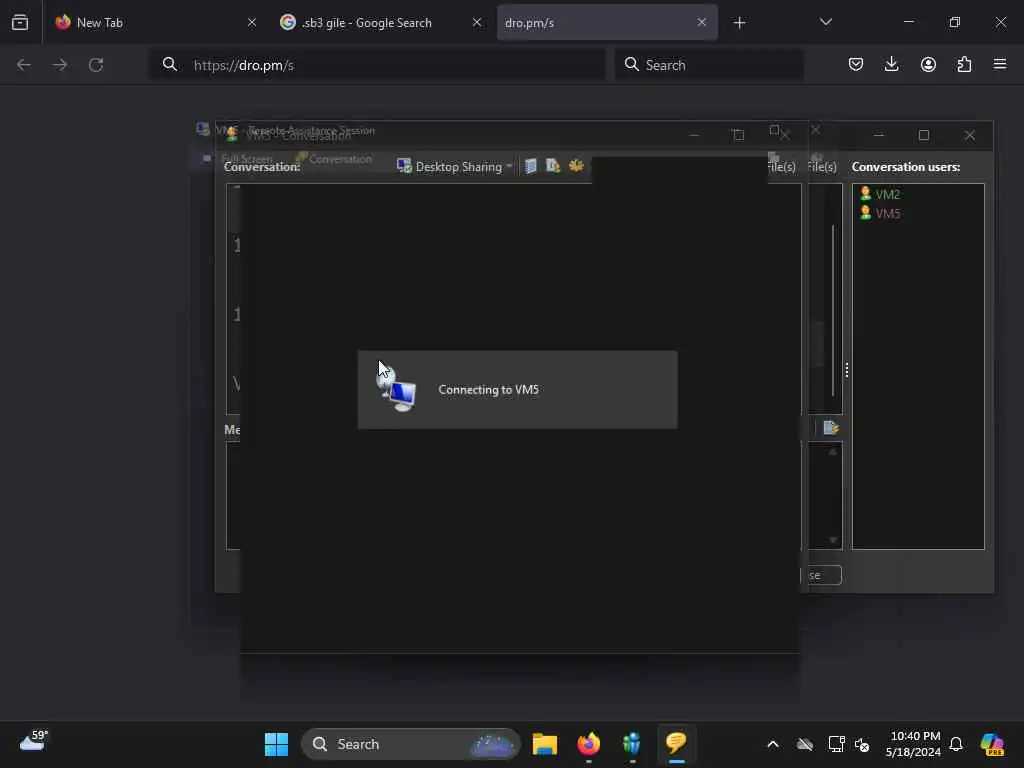1024x768 pixels.
Task: Open the Extensions puzzle icon
Action: click(964, 64)
